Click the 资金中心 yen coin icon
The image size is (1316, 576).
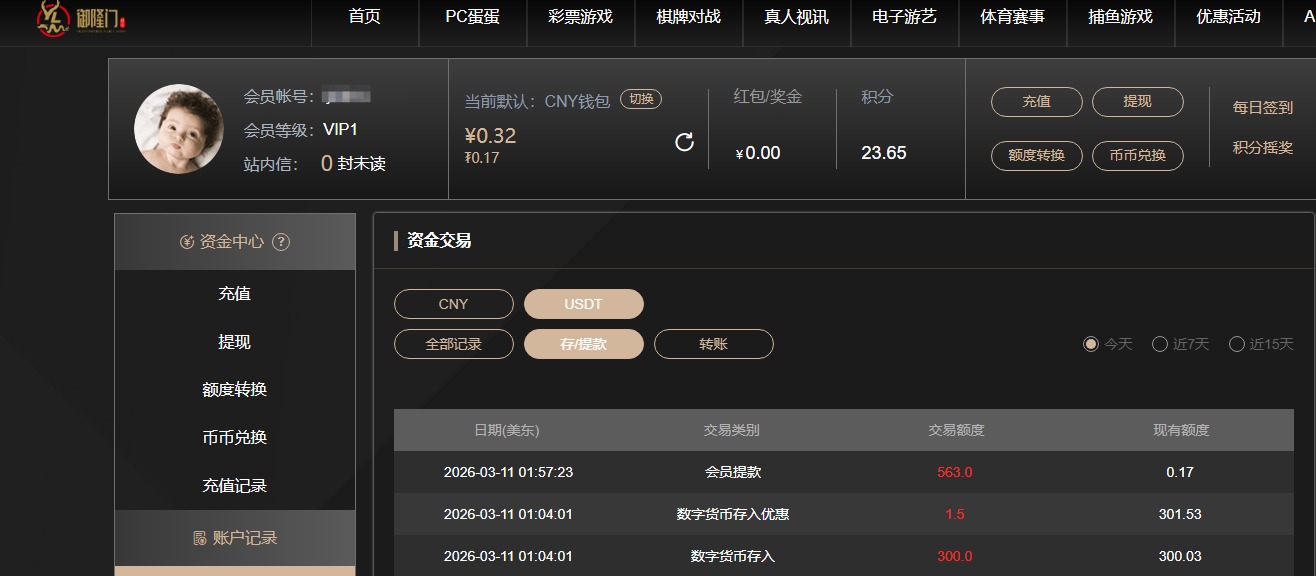point(187,242)
